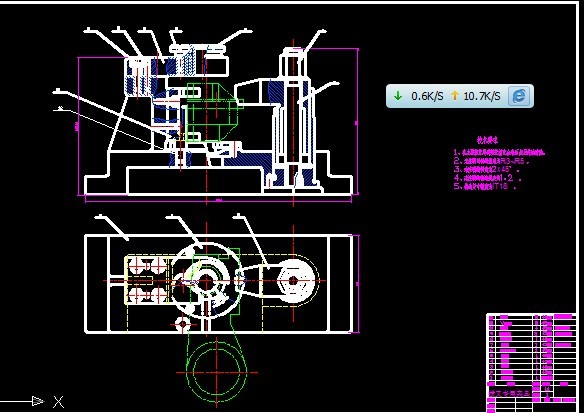
Task: Select note 5 mentioning IT18
Action: click(x=485, y=186)
